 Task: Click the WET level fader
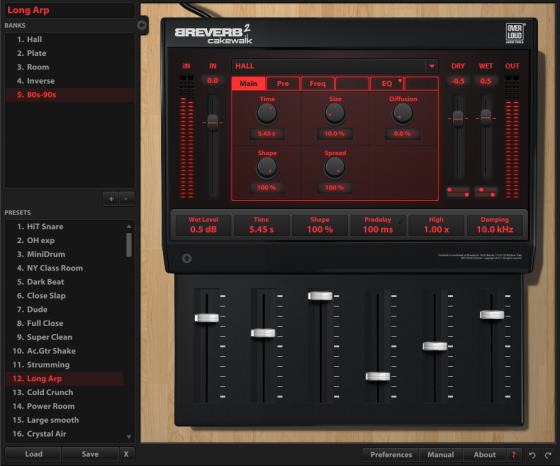486,117
